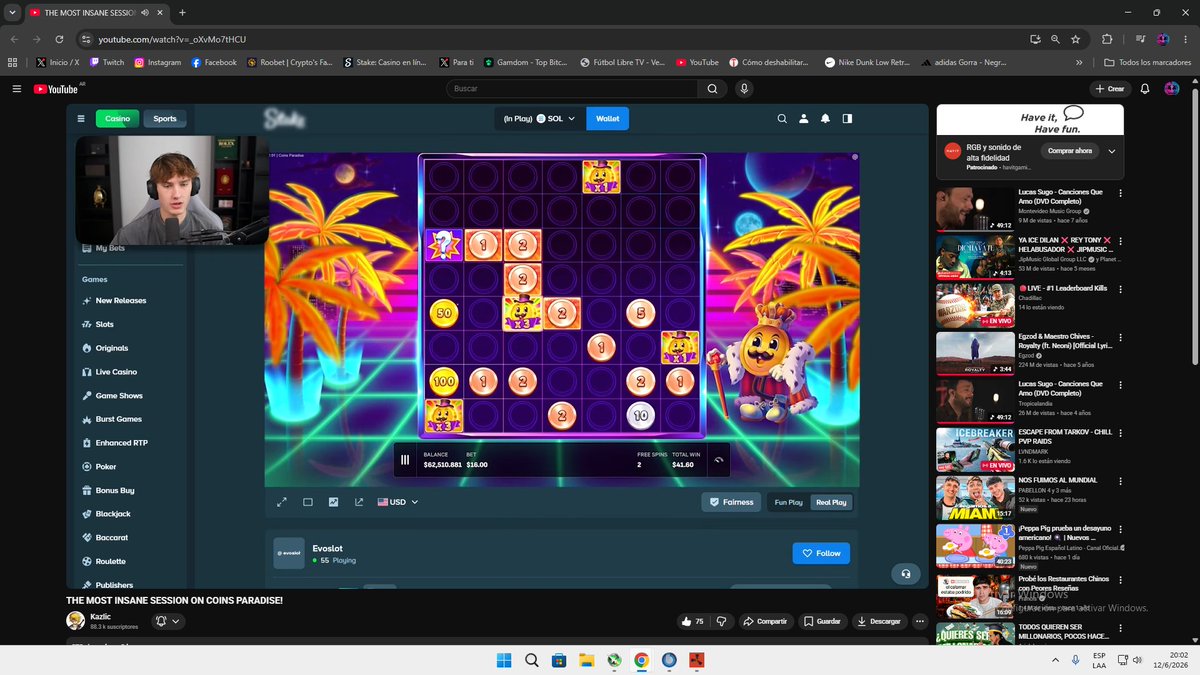Open File Explorer from the taskbar
1200x675 pixels.
(x=587, y=660)
